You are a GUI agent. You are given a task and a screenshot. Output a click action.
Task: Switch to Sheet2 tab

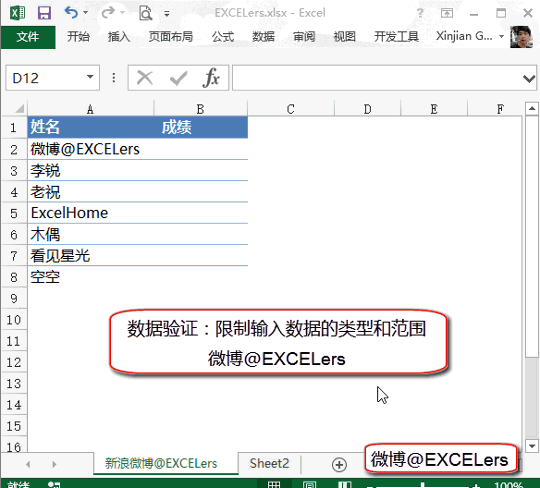(x=269, y=464)
